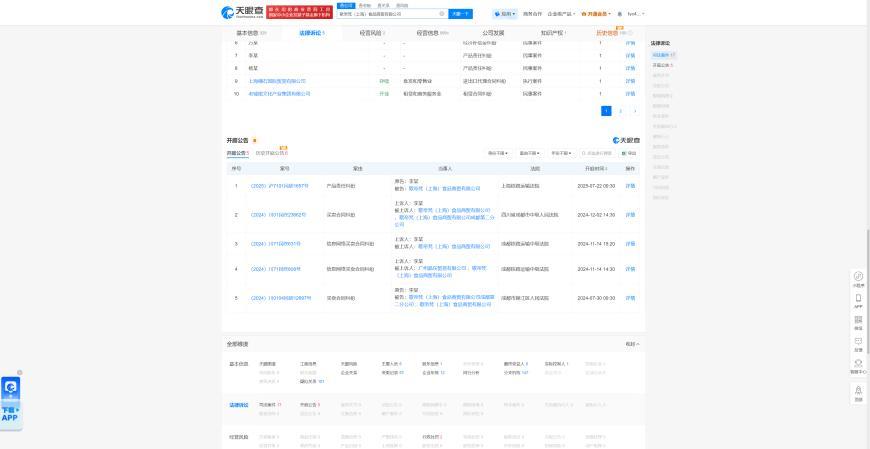Select the 法律诉讼 main tab
870x449 pixels.
point(312,33)
